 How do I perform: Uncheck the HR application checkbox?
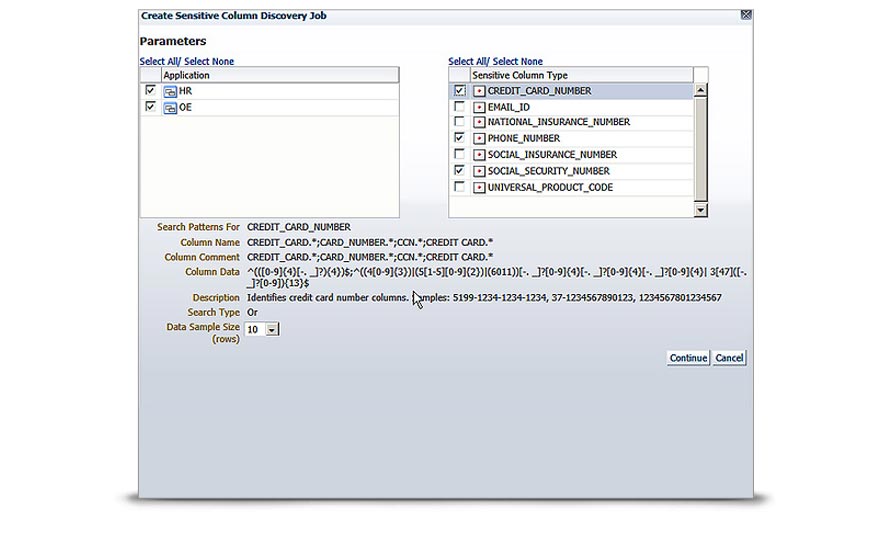pos(150,90)
